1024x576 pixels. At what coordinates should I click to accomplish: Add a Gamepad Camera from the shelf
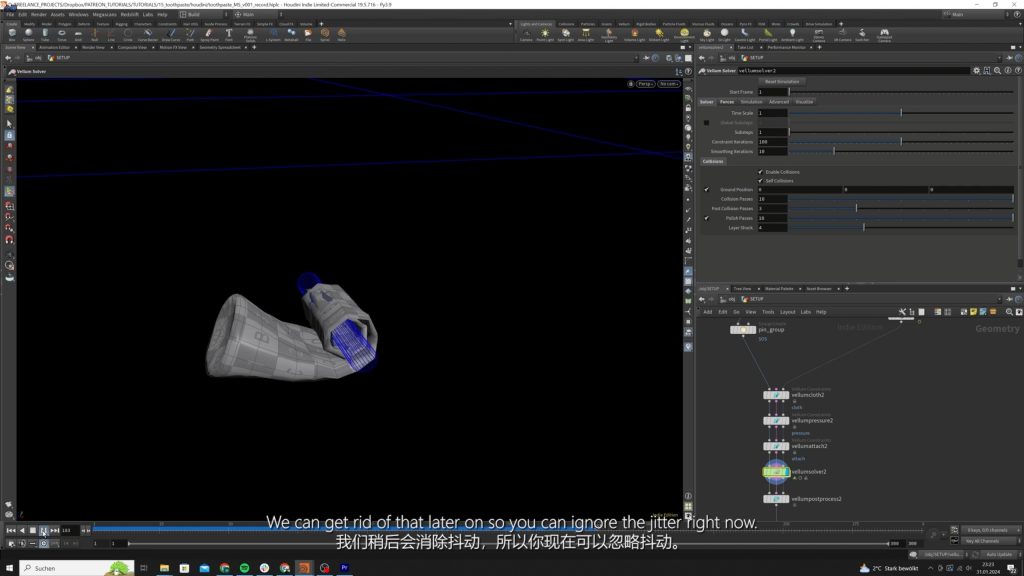coord(884,35)
